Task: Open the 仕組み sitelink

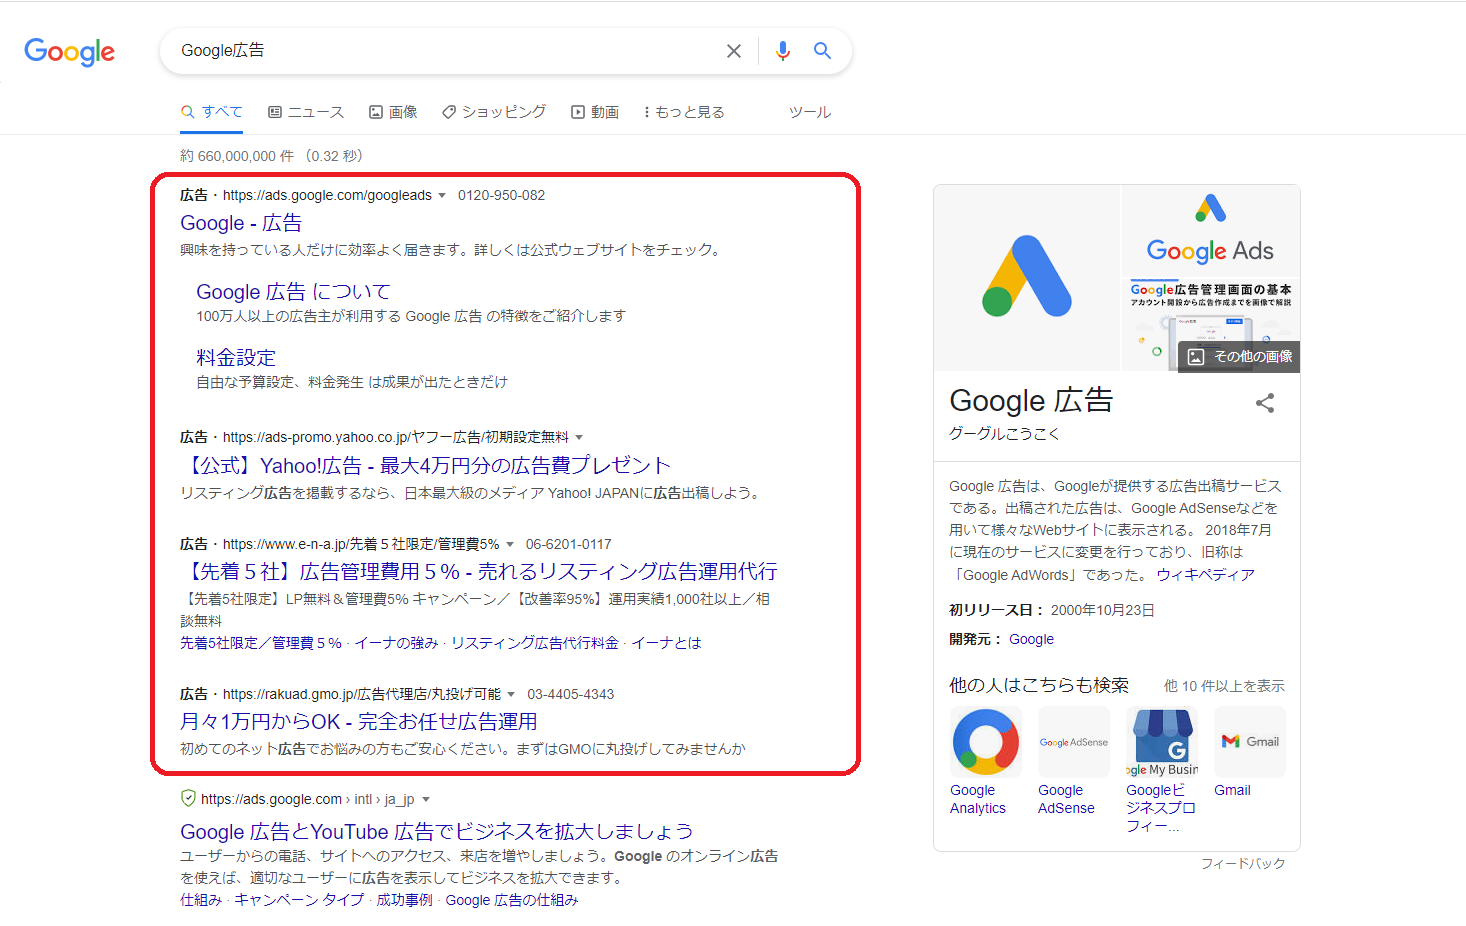Action: tap(201, 900)
